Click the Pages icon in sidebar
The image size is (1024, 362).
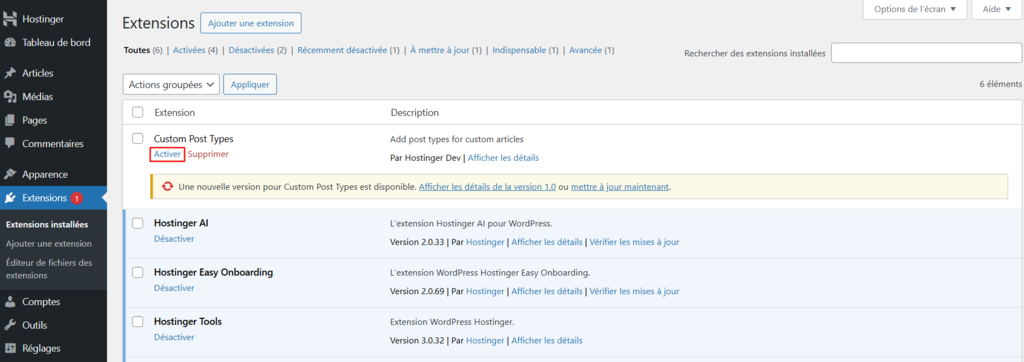[10, 120]
